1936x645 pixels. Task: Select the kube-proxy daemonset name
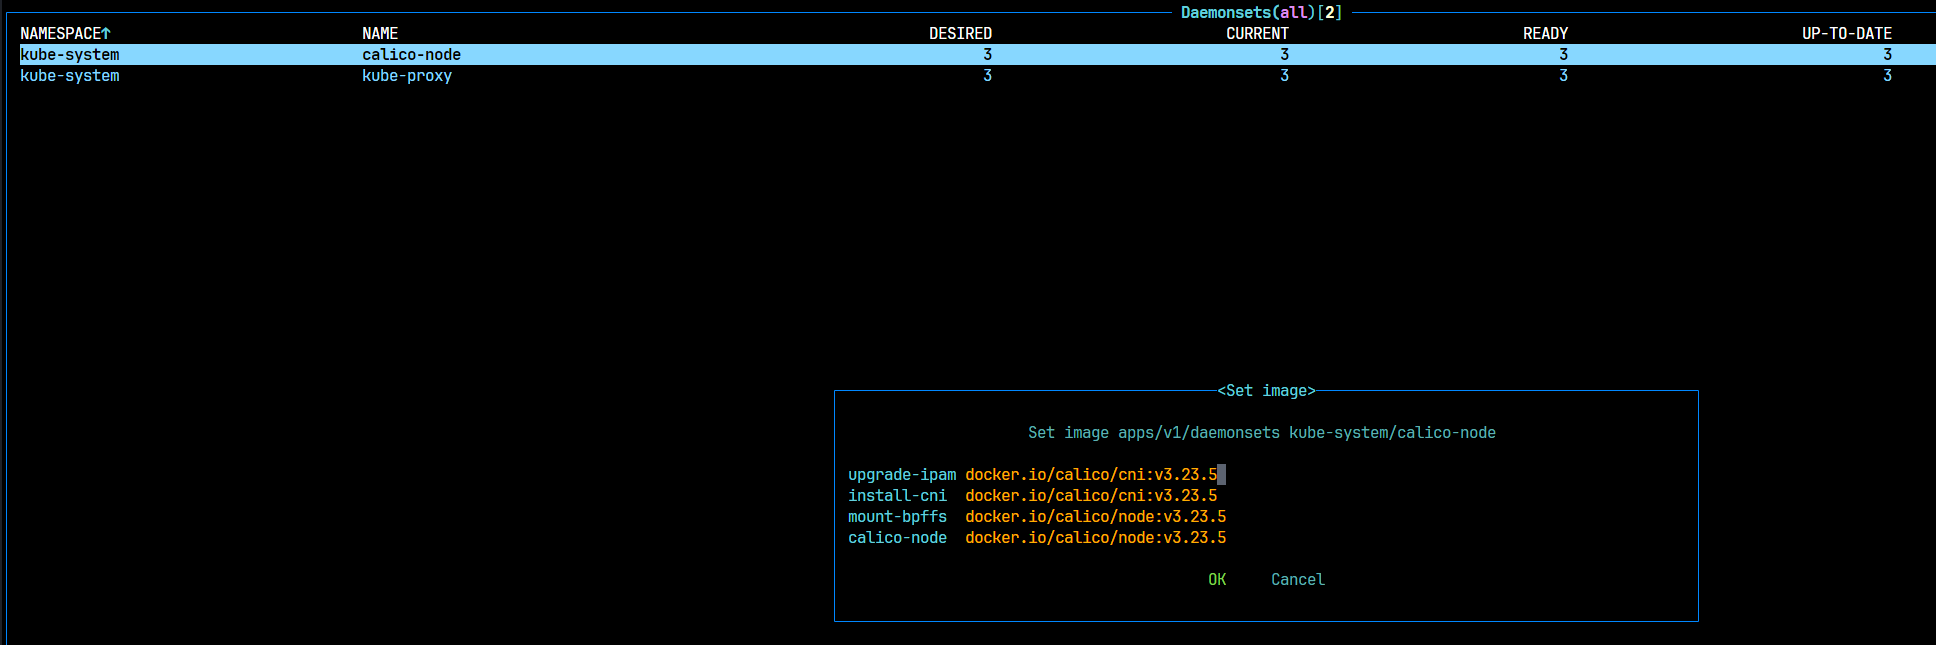coord(407,76)
